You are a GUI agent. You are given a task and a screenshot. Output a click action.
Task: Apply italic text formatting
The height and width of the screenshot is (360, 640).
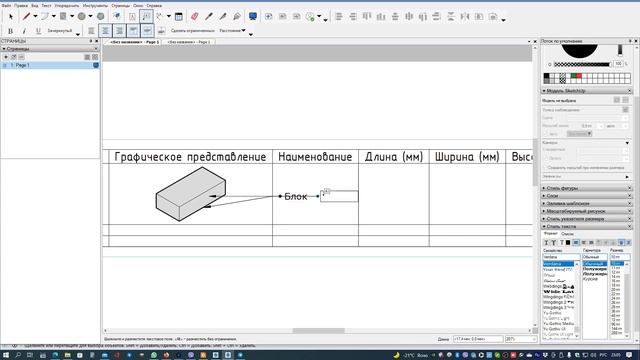click(24, 31)
